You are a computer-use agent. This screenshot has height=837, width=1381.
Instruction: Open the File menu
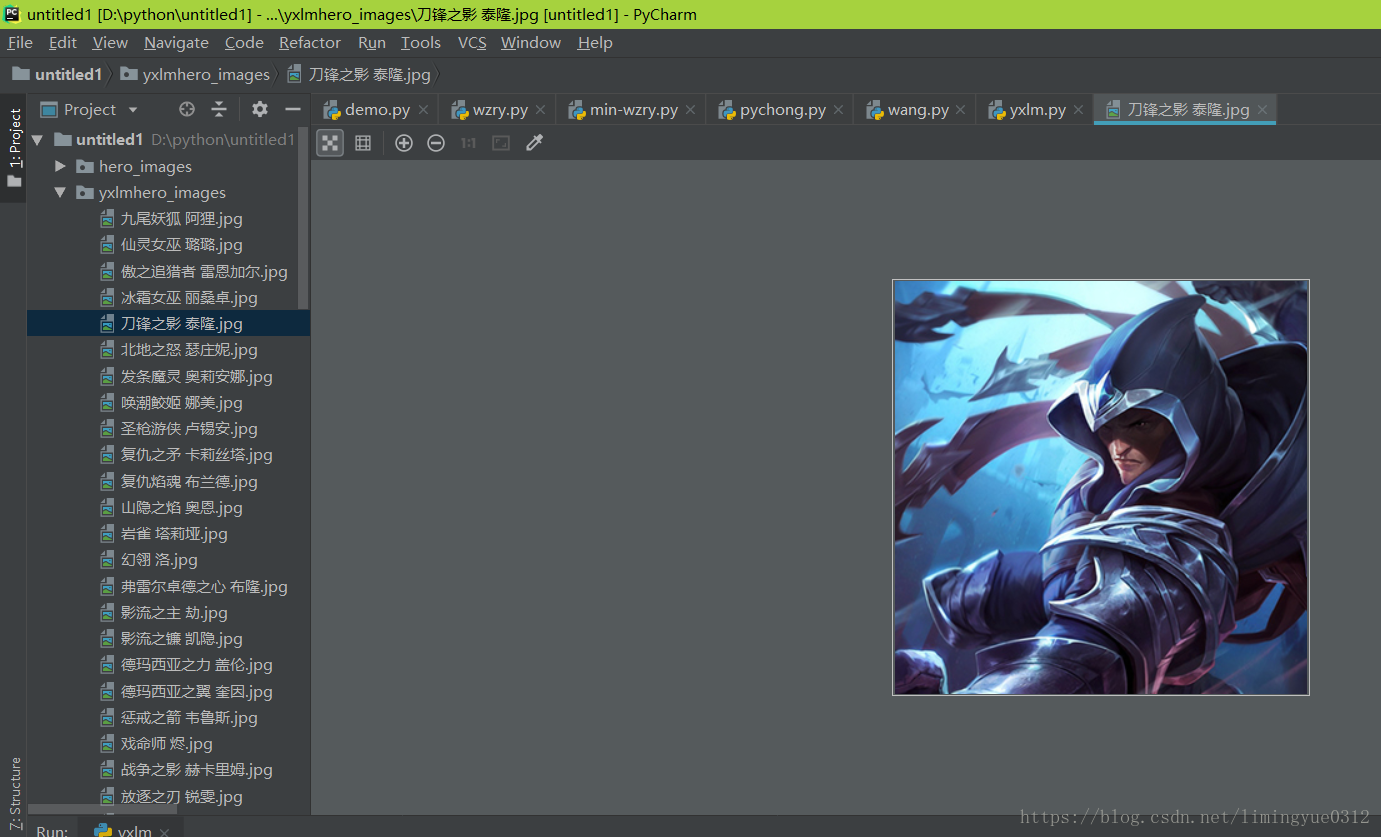point(20,42)
